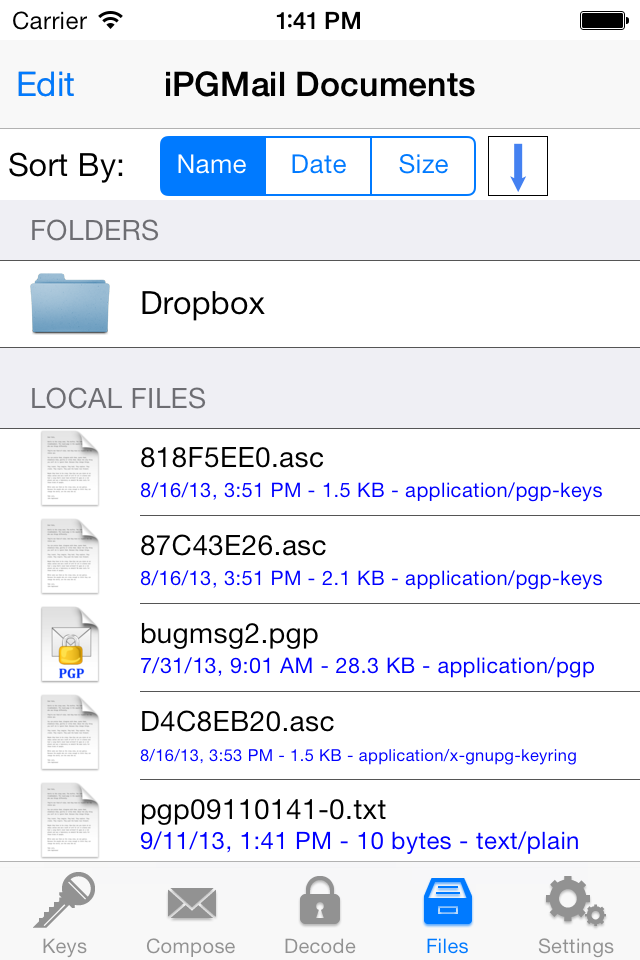640x960 pixels.
Task: Open the Dropbox folder icon
Action: pos(70,304)
